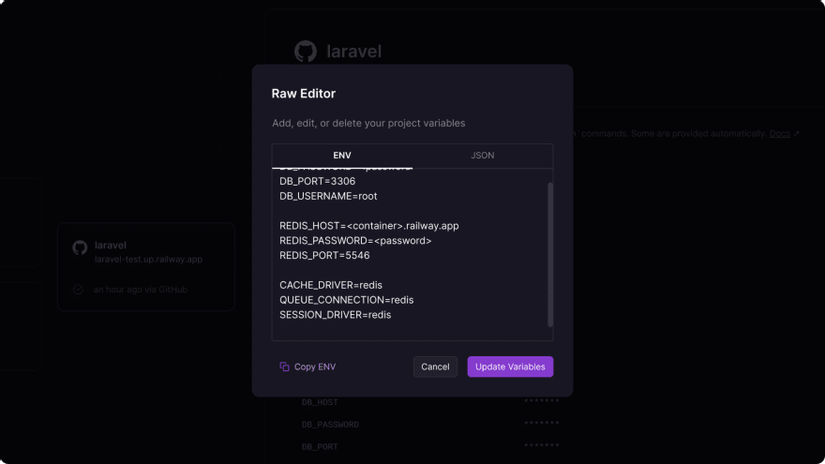Click masked value of DB_PORT
The width and height of the screenshot is (825, 464).
click(541, 445)
